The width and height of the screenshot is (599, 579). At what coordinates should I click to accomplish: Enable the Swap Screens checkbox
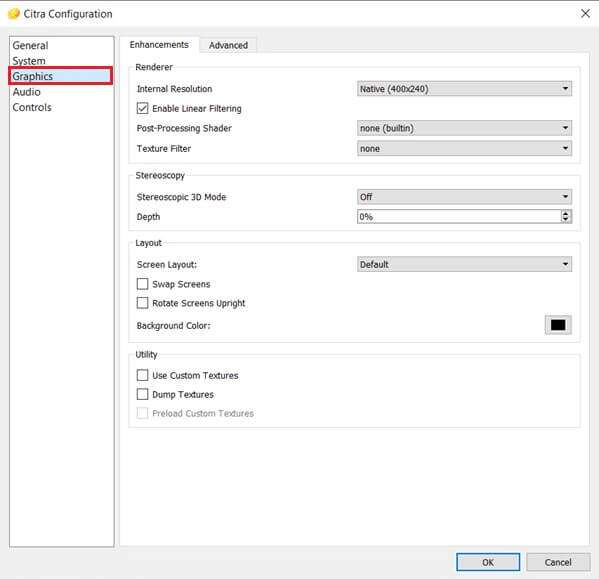click(x=142, y=284)
